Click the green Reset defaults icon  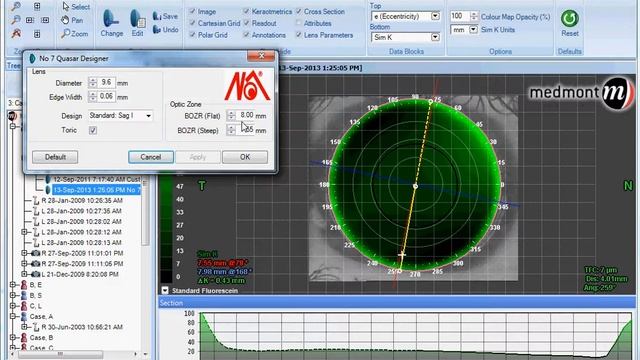pos(569,19)
